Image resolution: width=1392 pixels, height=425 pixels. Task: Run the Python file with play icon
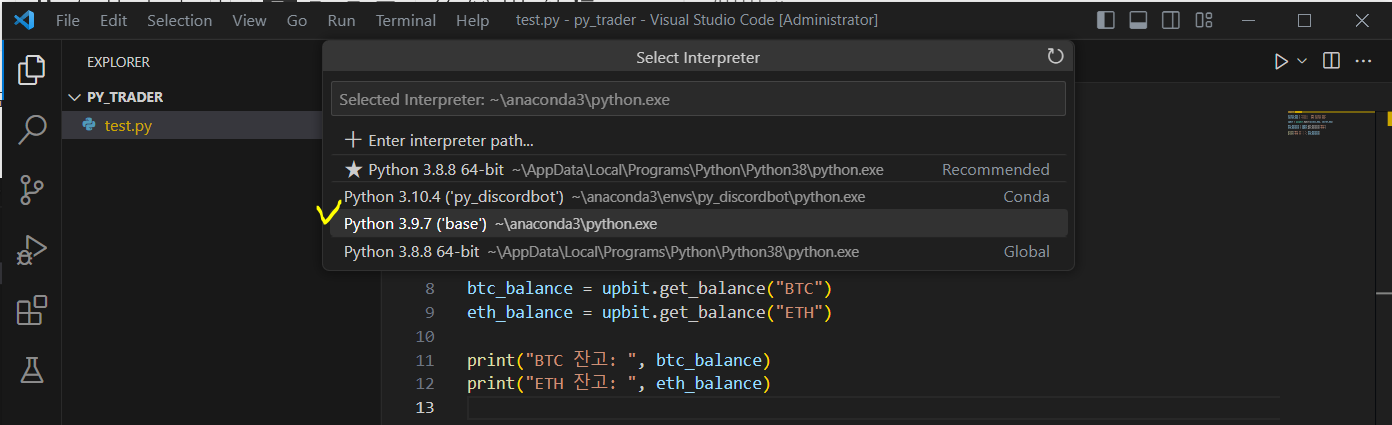(1281, 62)
